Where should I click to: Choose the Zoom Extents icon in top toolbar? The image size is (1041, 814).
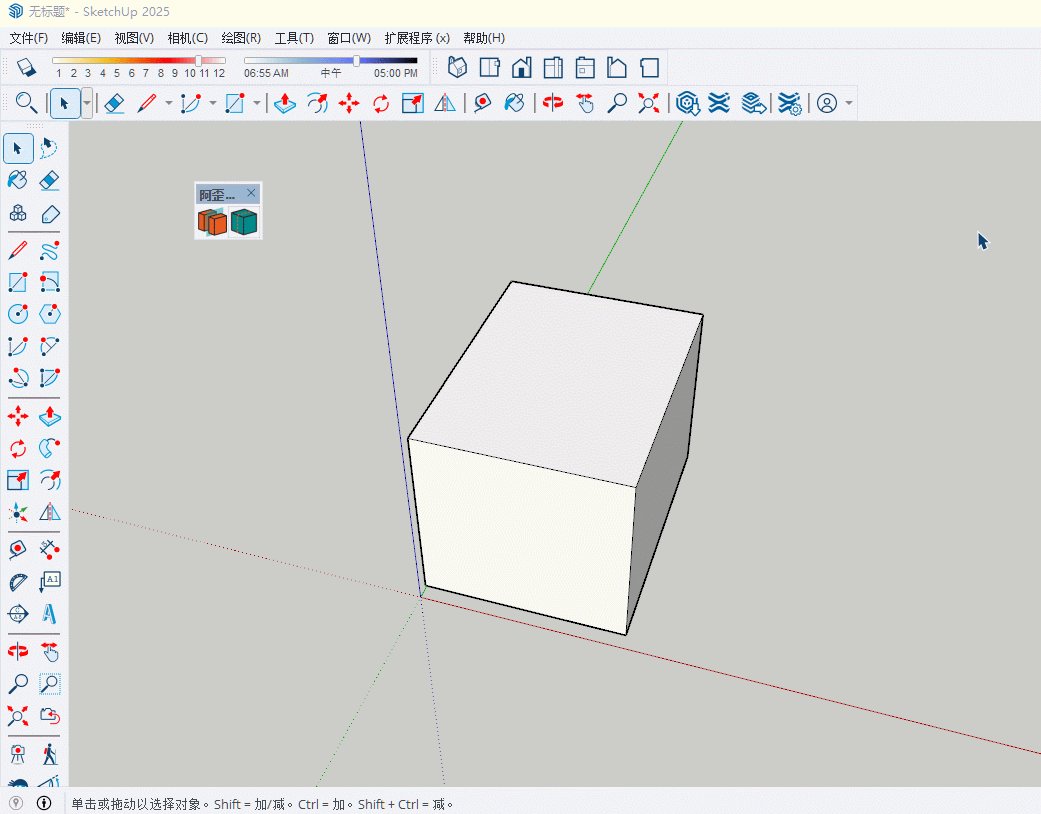click(x=649, y=103)
